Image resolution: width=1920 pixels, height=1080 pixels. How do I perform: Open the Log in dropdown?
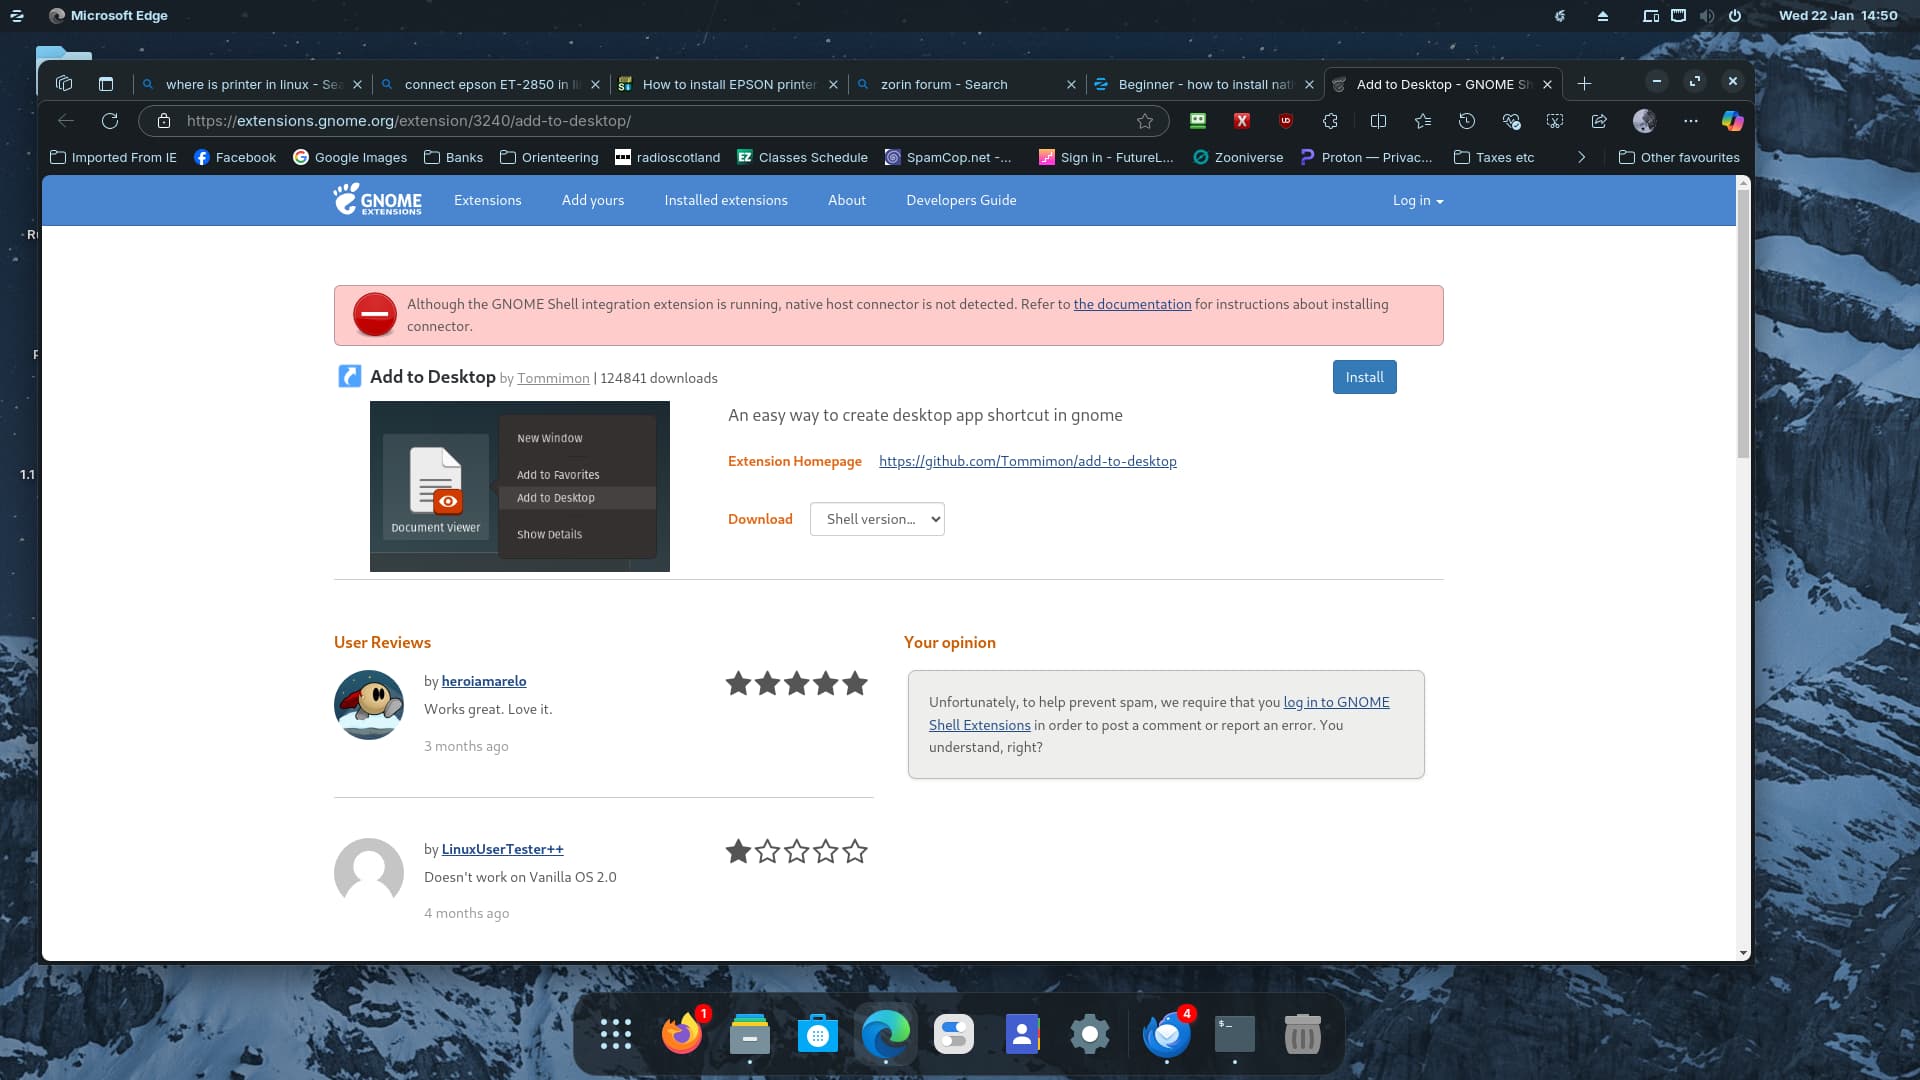1418,201
